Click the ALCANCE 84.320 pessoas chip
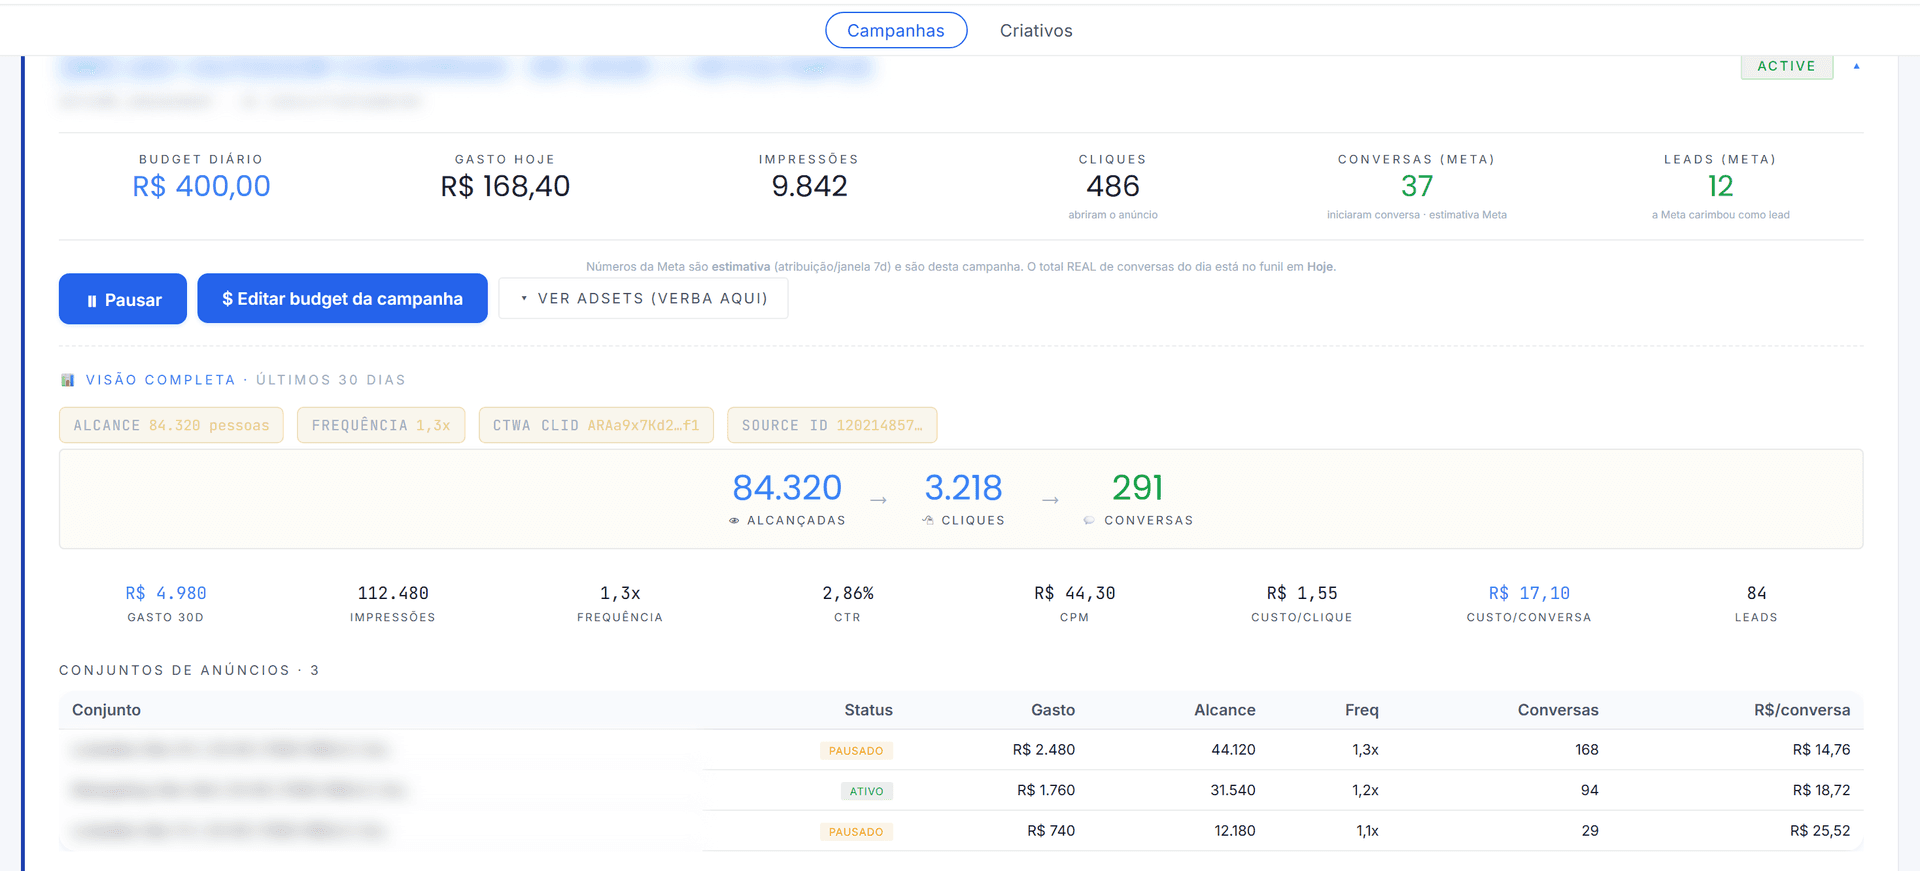This screenshot has width=1920, height=871. coord(171,425)
